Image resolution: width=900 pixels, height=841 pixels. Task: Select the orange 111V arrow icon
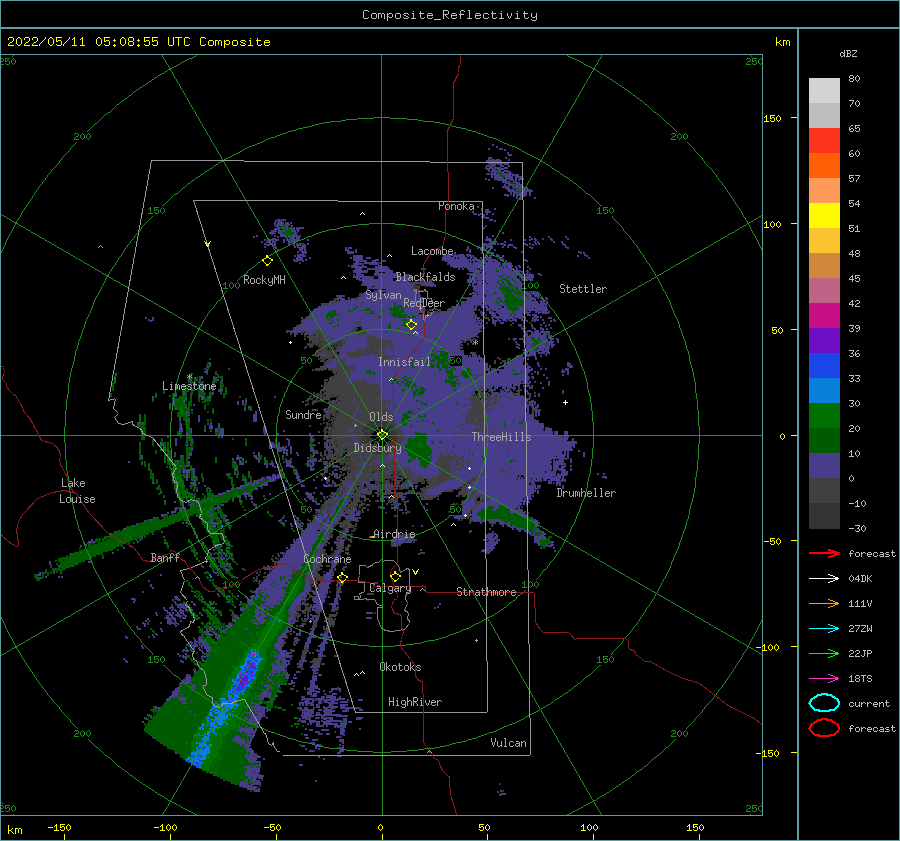pos(824,603)
